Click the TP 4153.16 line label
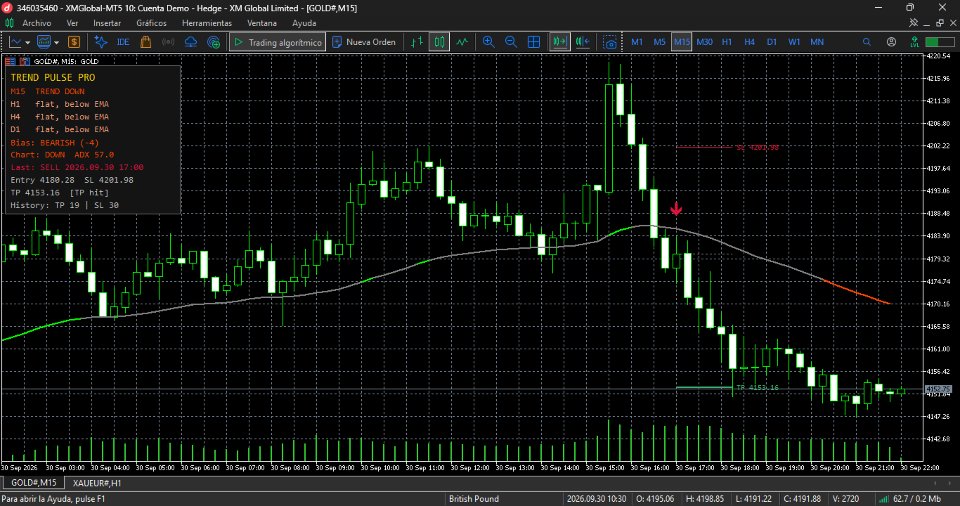Image resolution: width=960 pixels, height=506 pixels. click(757, 388)
